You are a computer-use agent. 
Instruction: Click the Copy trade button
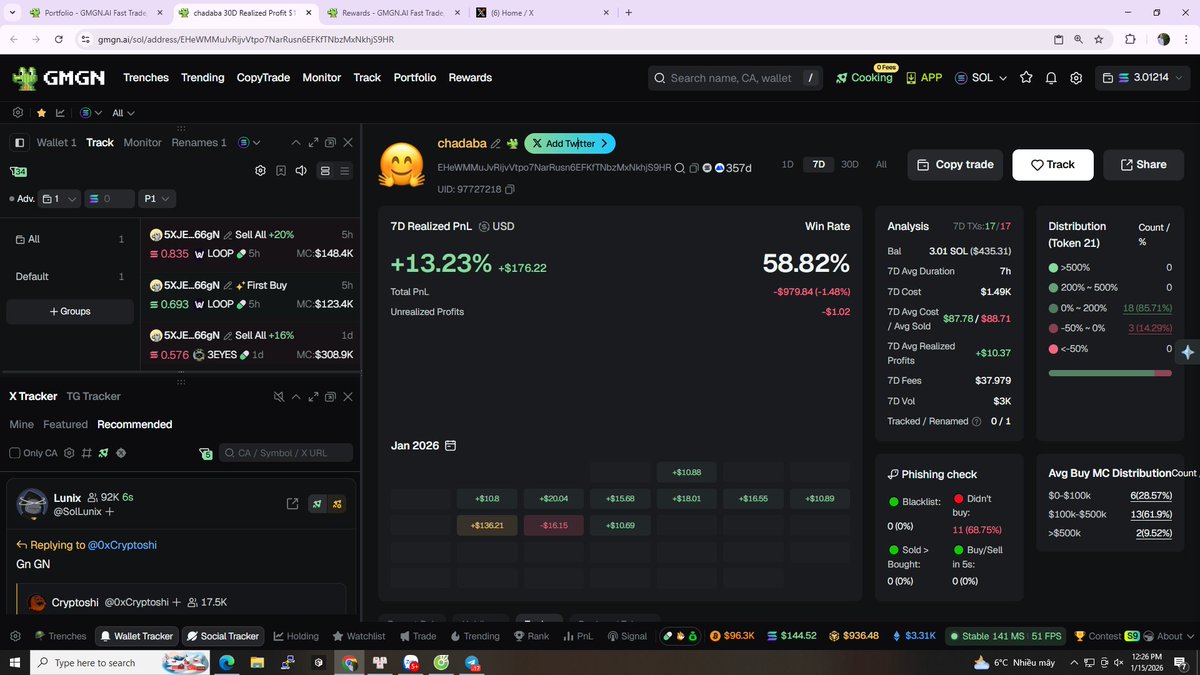(955, 165)
